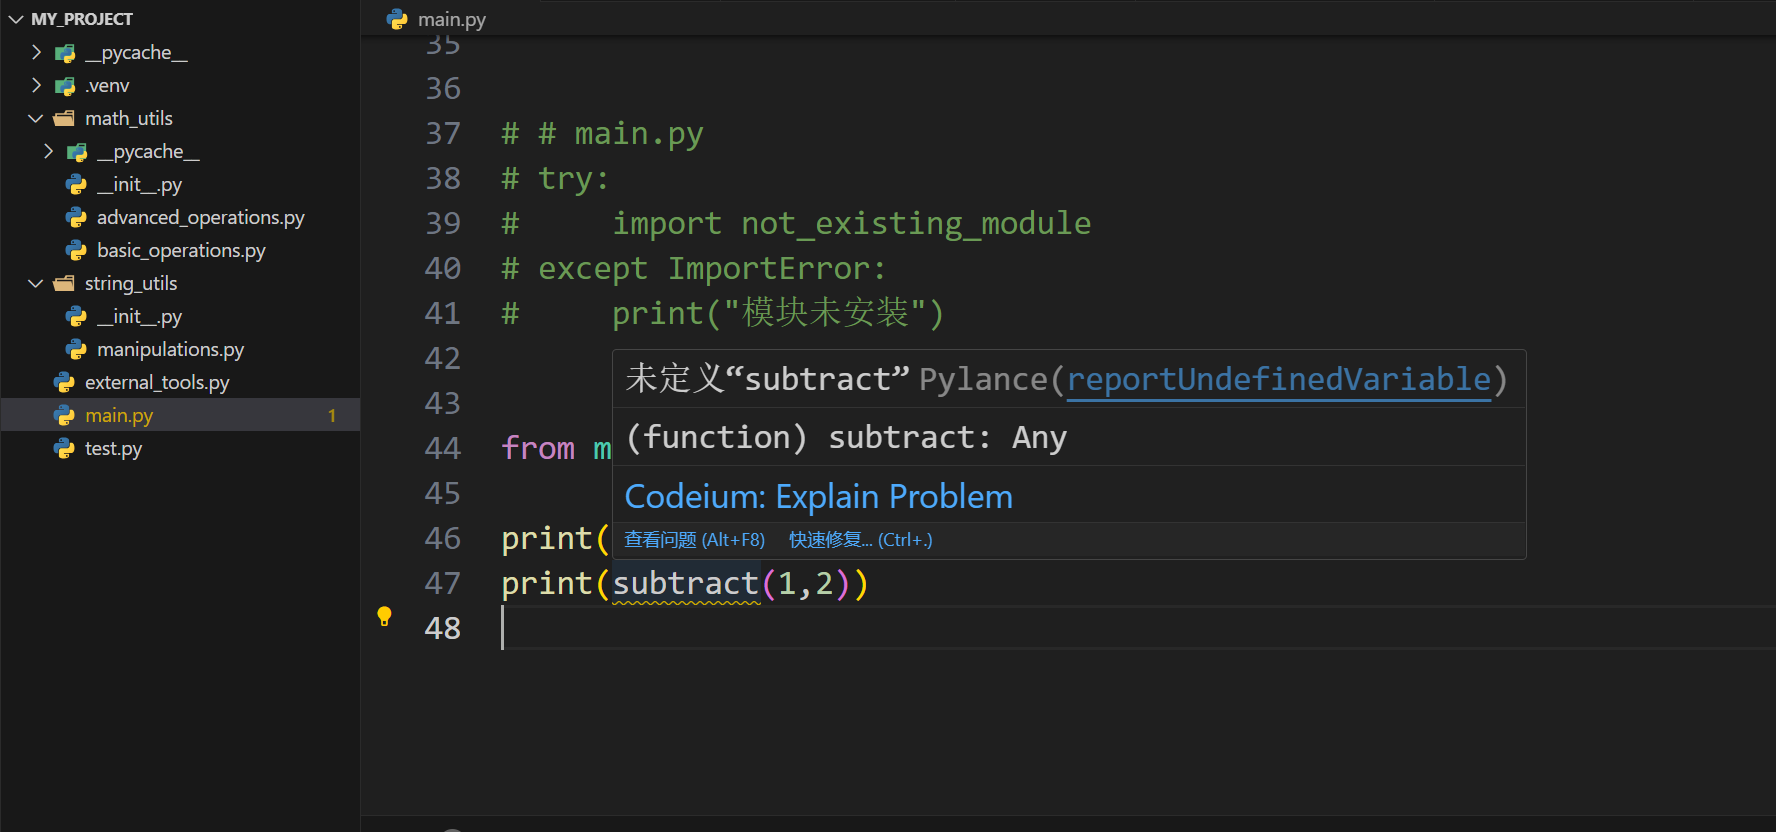Click the Python icon in main.py editor tab

[x=397, y=19]
